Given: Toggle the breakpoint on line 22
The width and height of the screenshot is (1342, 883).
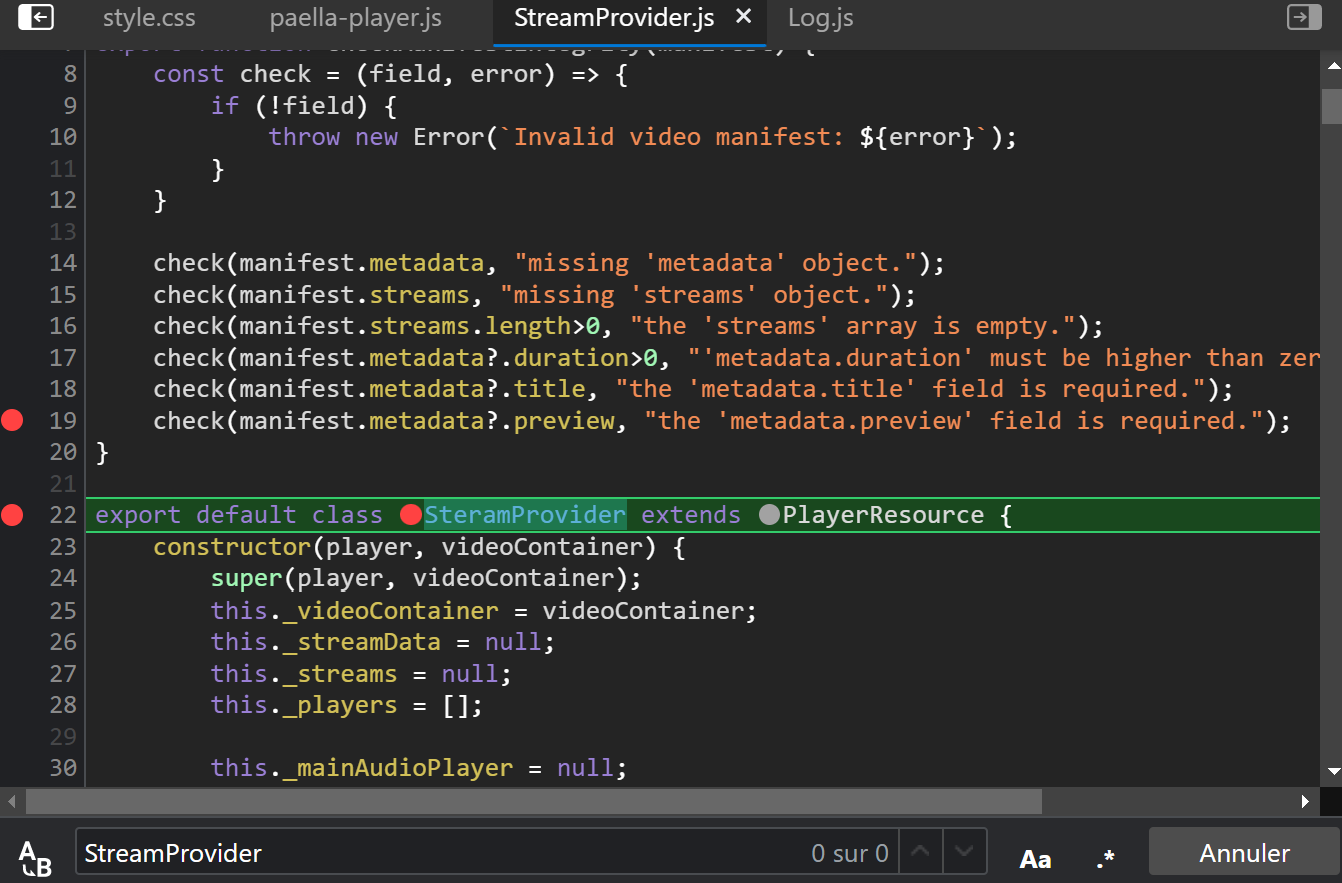Looking at the screenshot, I should 13,516.
